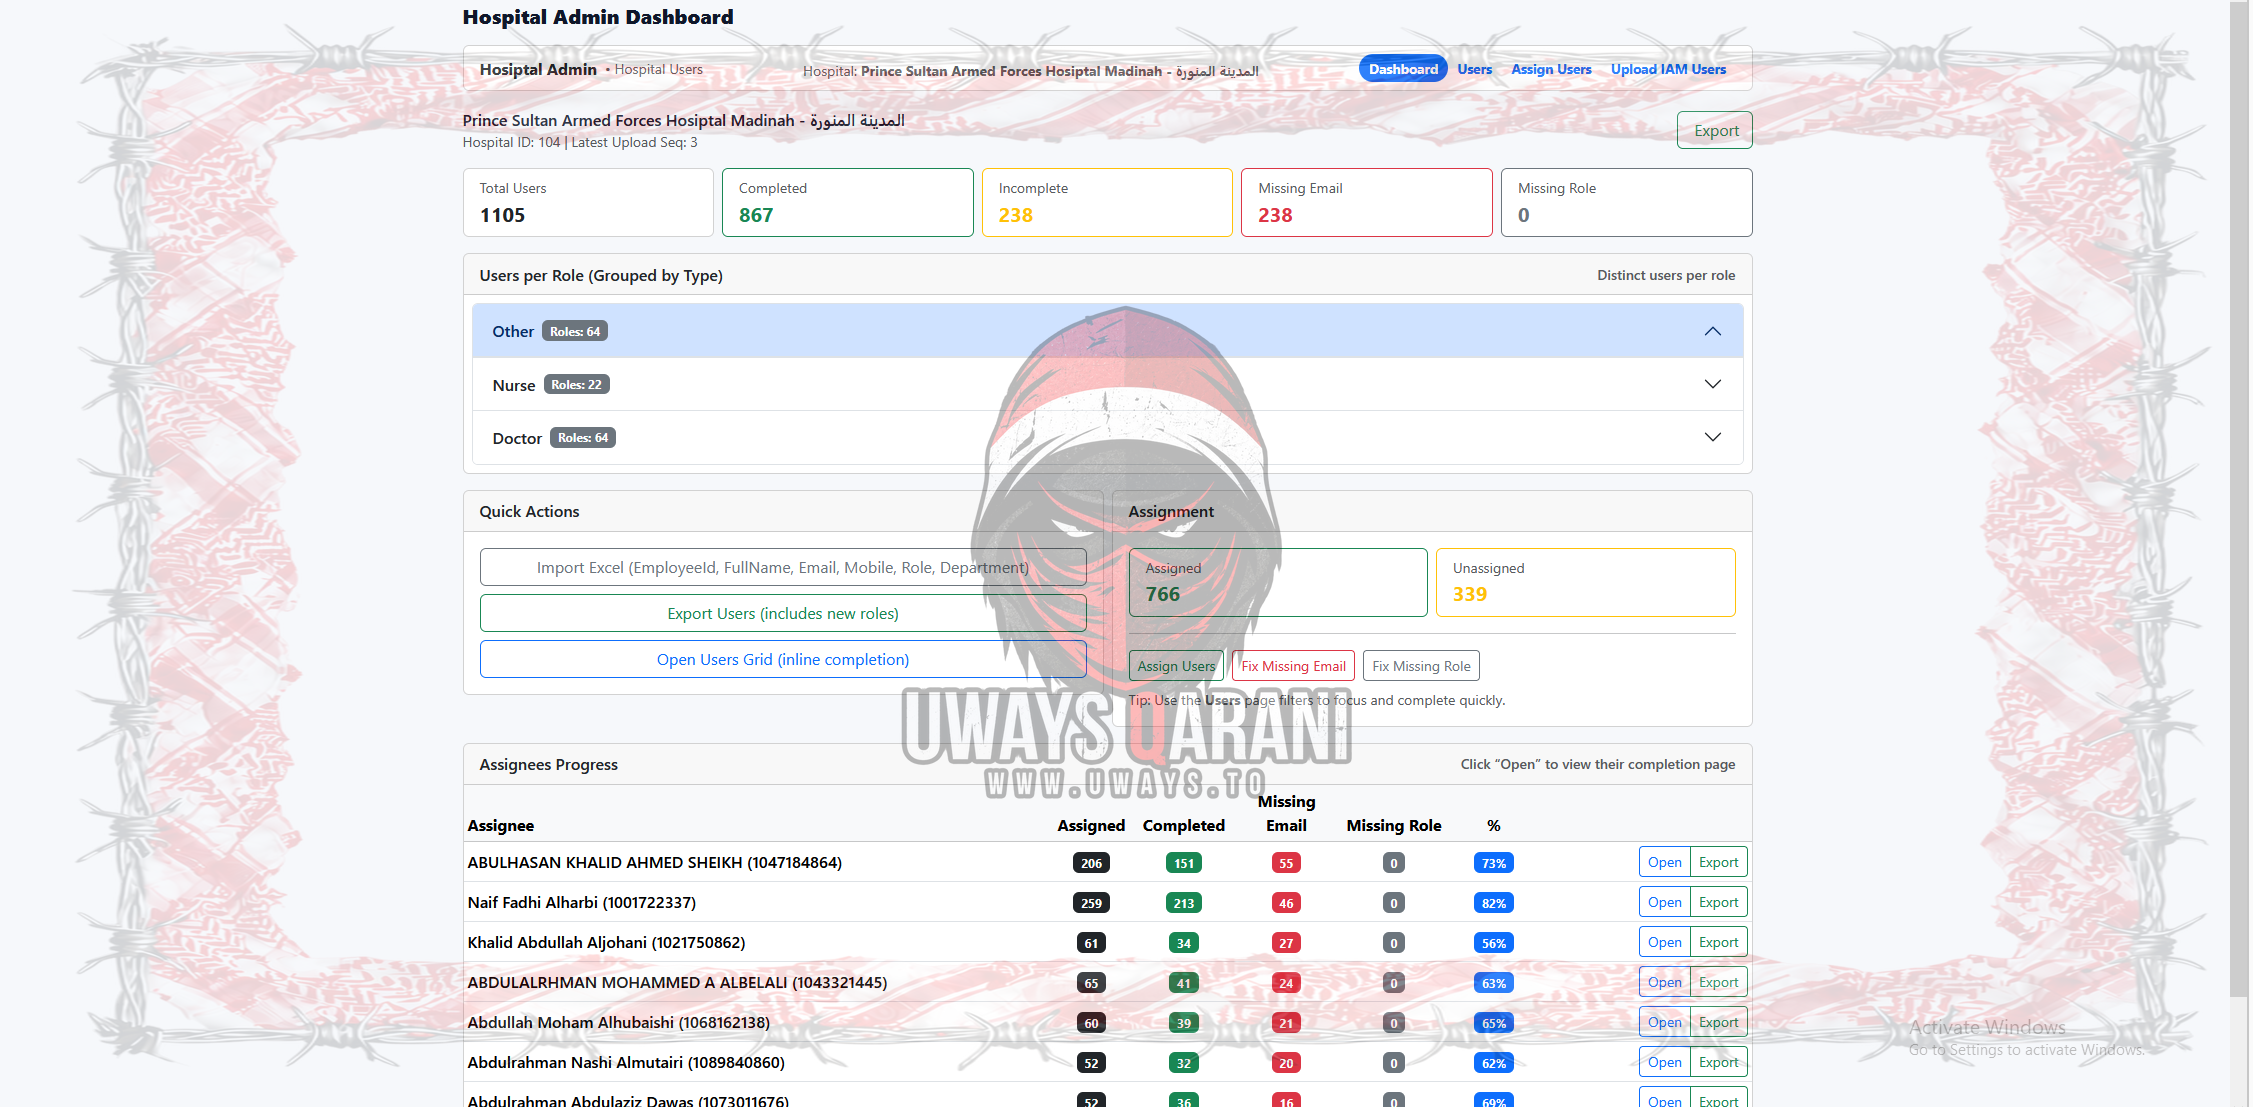Click the Fix Missing Email button
2253x1107 pixels.
1293,666
